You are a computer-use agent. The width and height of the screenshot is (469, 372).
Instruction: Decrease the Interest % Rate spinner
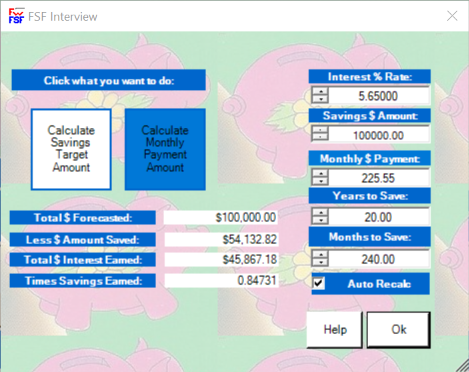(320, 99)
